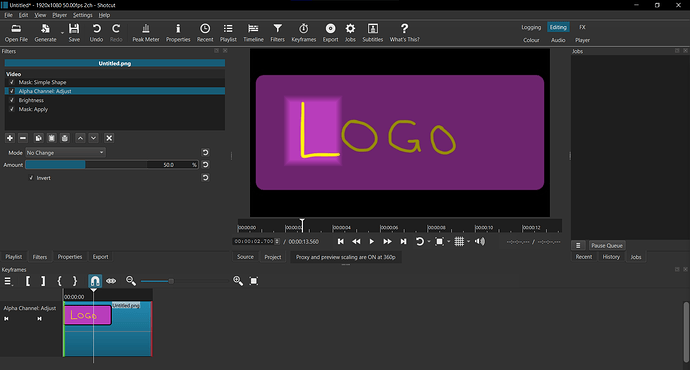Viewport: 690px width, 370px height.
Task: Click the Generate toolbar icon
Action: click(x=45, y=33)
